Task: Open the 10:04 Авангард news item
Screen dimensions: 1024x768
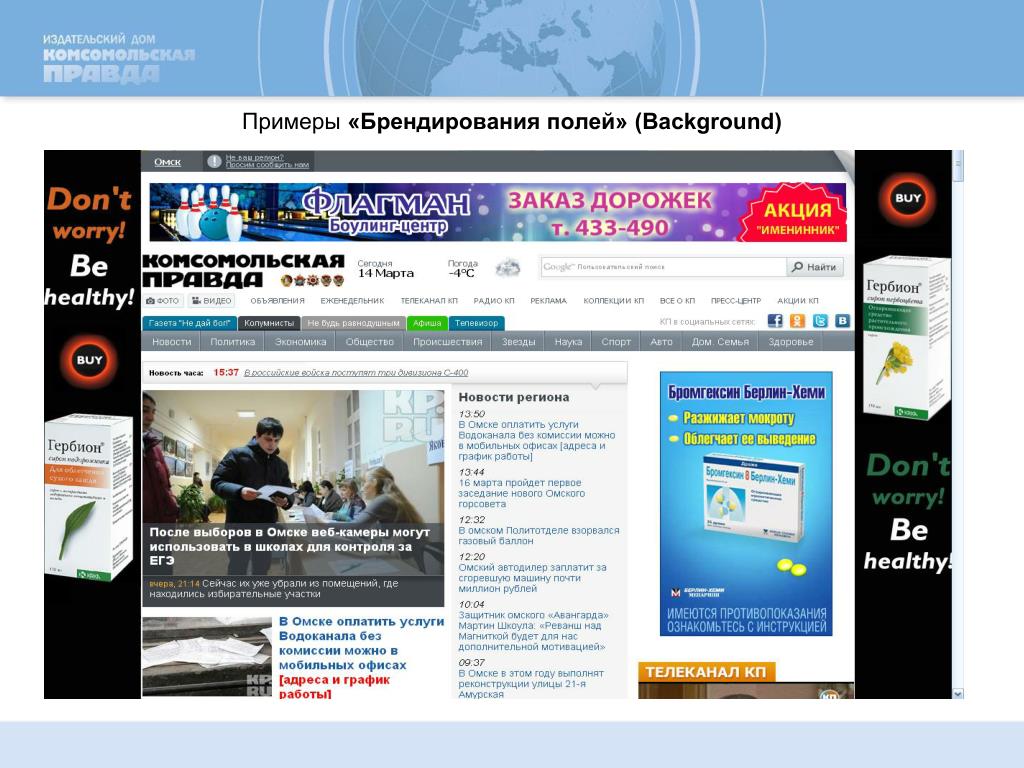Action: [533, 631]
